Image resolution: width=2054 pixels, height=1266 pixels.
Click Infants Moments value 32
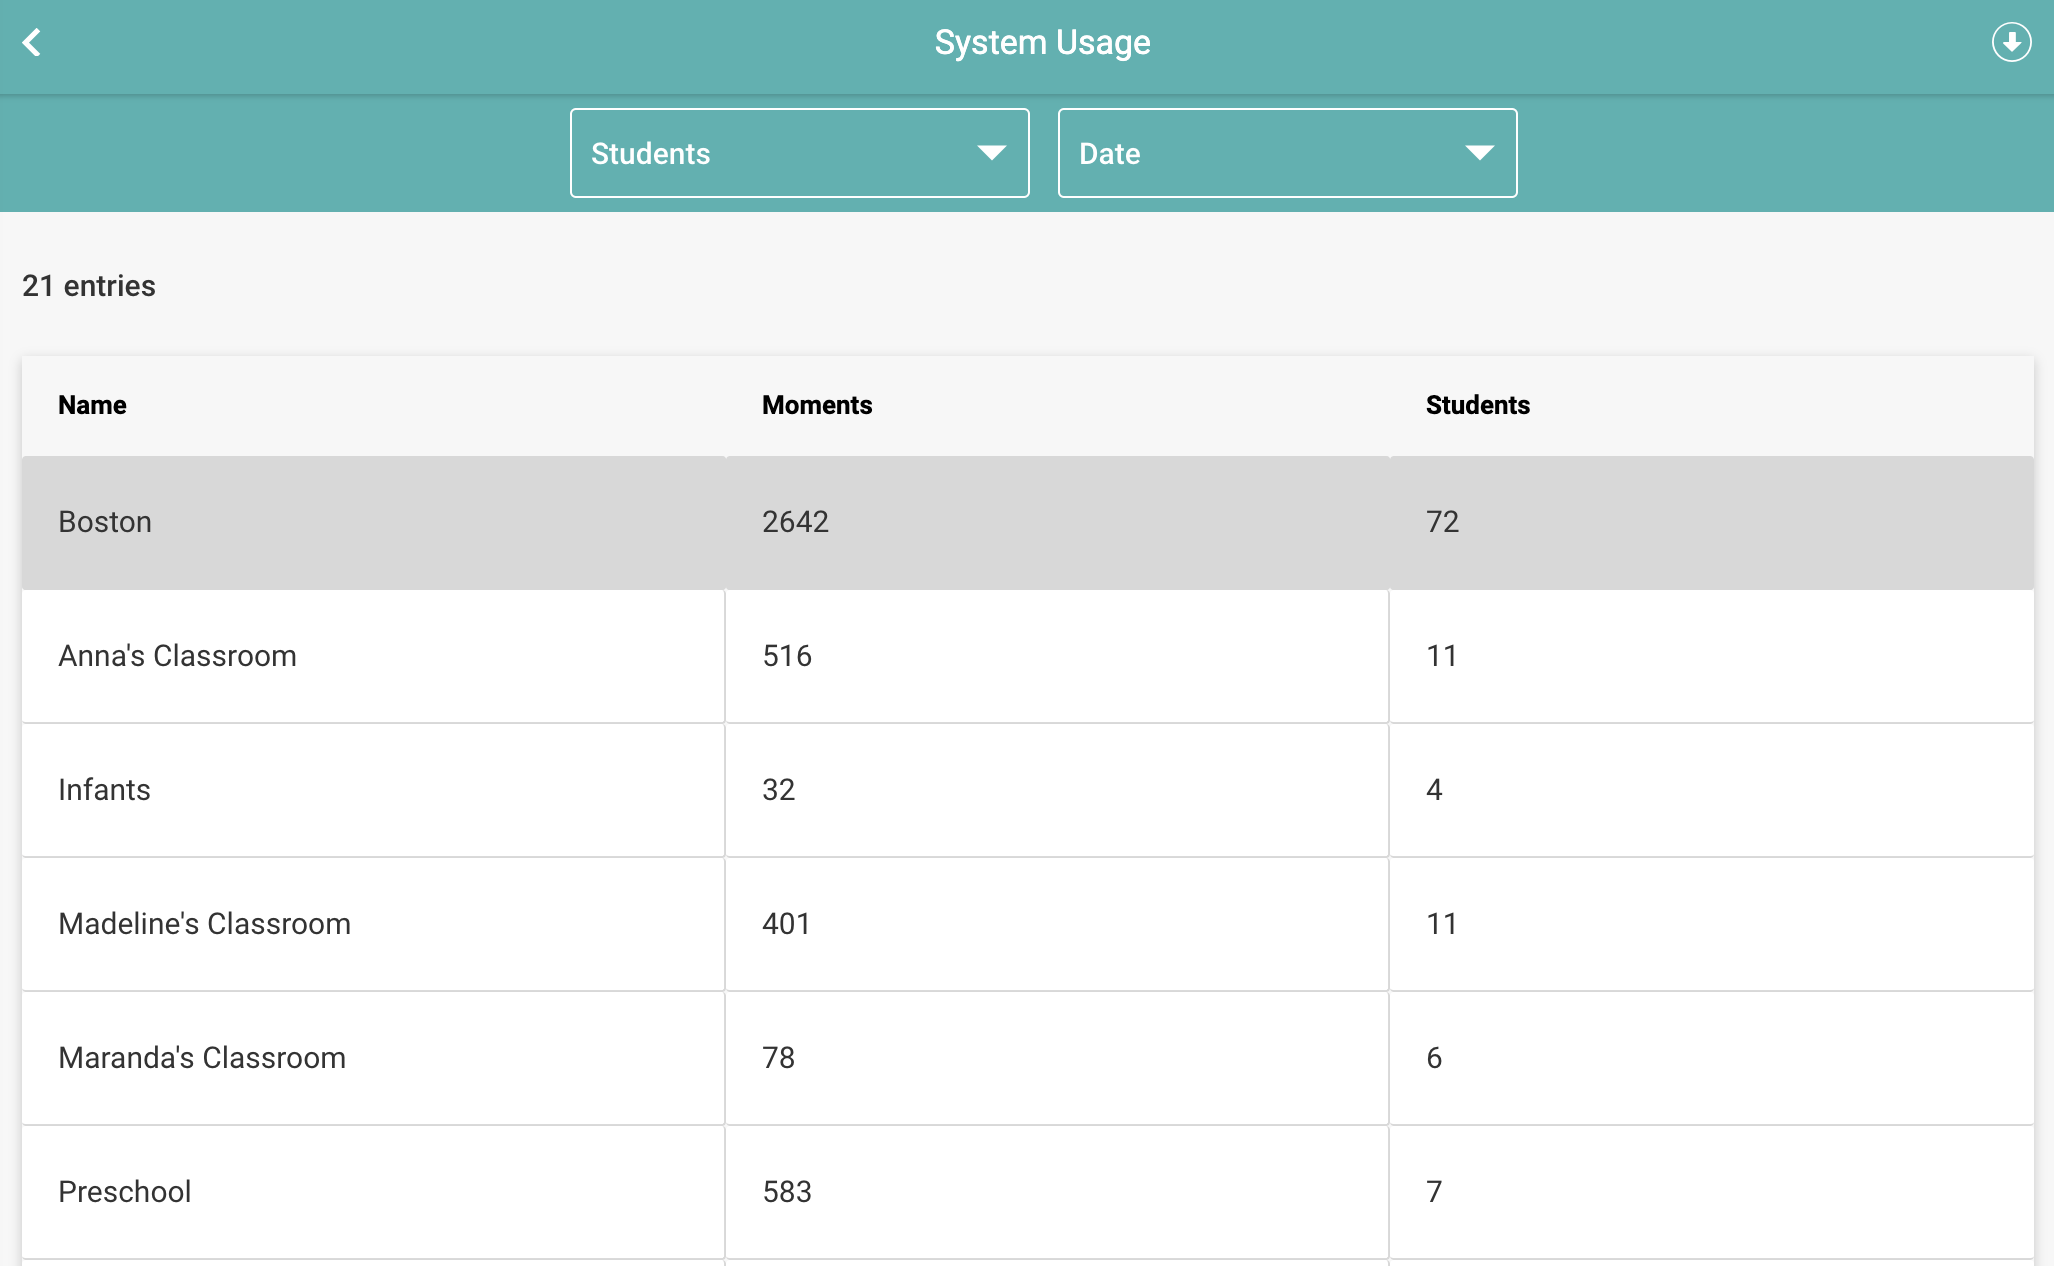(779, 790)
